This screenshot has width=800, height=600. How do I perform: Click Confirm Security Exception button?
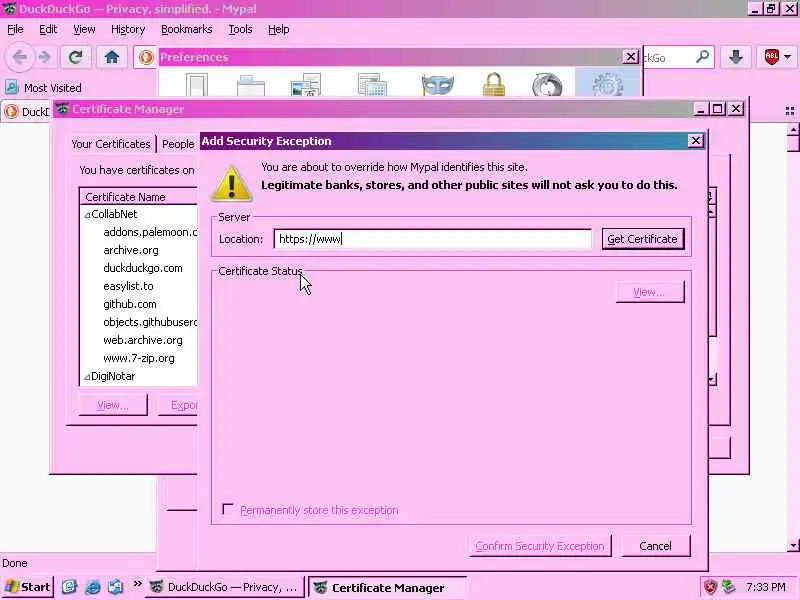point(540,546)
